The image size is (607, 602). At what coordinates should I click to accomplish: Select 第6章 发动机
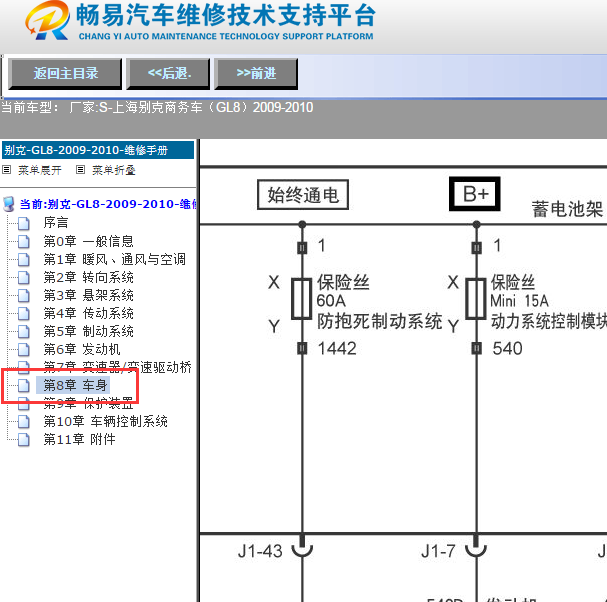[x=82, y=349]
